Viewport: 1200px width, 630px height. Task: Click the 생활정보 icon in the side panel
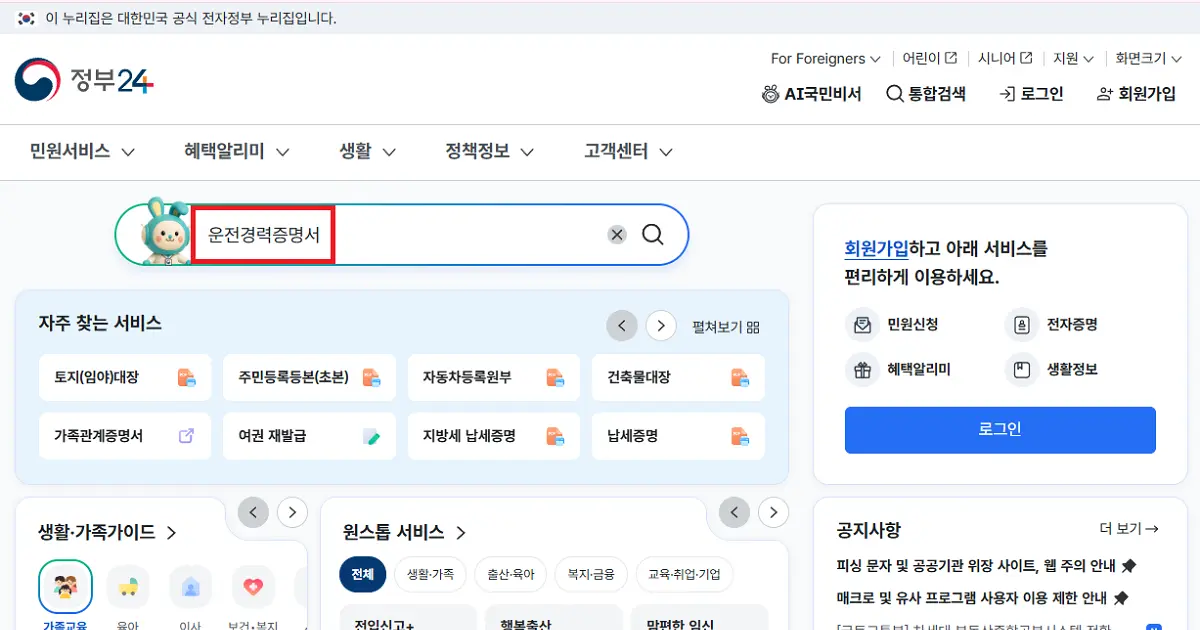click(x=1021, y=370)
